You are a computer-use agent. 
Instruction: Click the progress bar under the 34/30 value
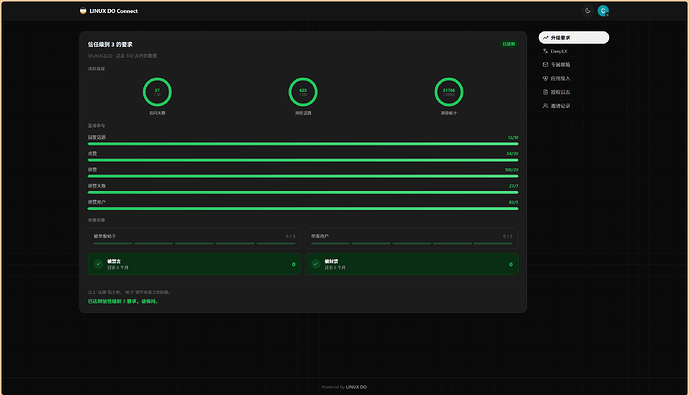[303, 160]
